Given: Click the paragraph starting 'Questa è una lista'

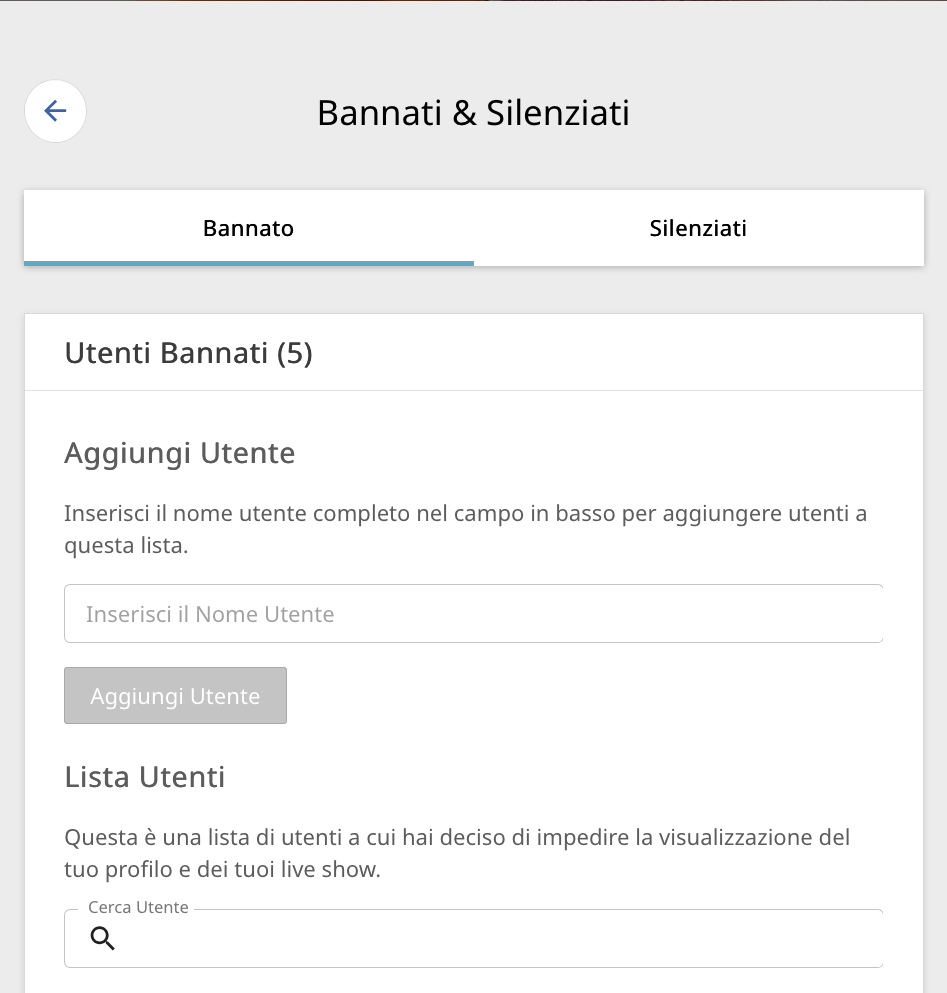Looking at the screenshot, I should click(457, 853).
